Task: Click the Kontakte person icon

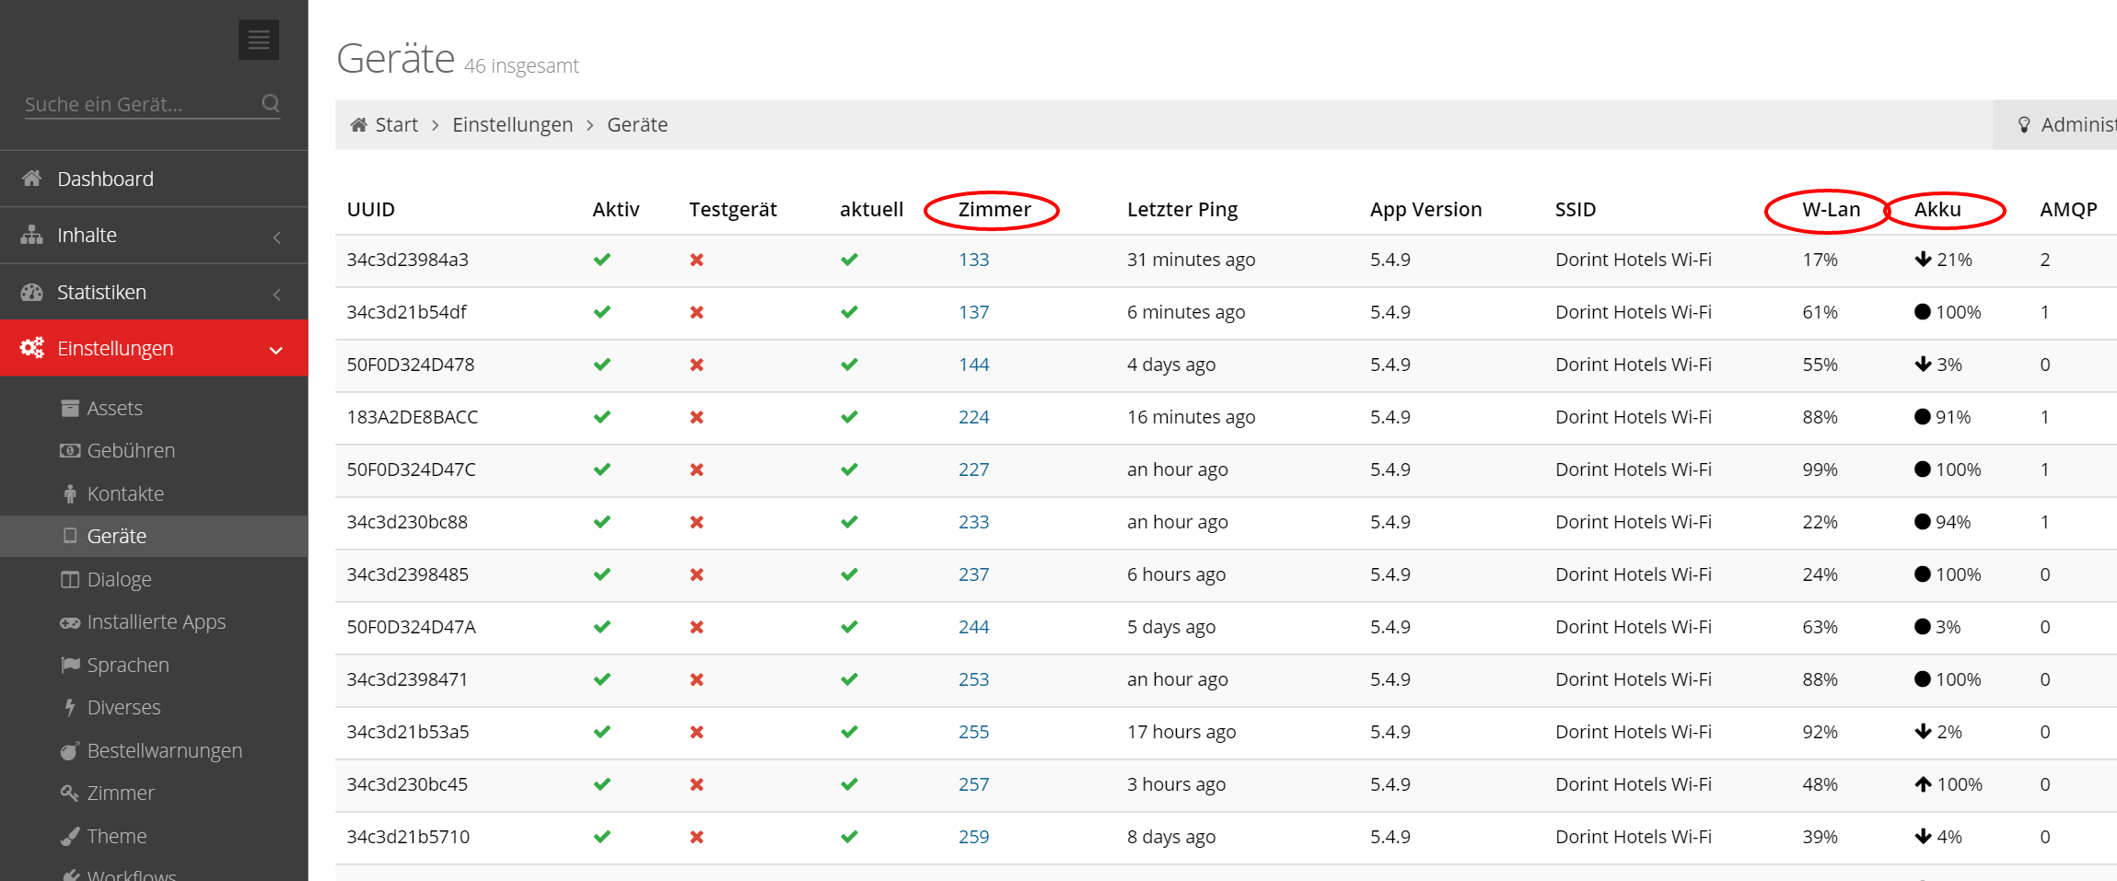Action: click(69, 494)
